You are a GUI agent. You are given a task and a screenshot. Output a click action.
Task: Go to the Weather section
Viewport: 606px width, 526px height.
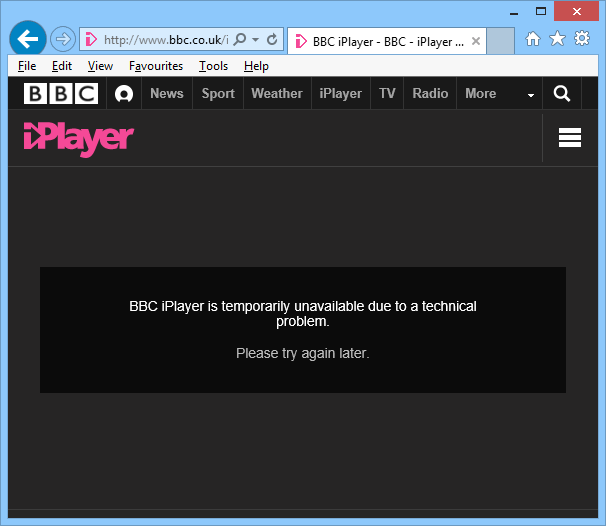pyautogui.click(x=277, y=94)
